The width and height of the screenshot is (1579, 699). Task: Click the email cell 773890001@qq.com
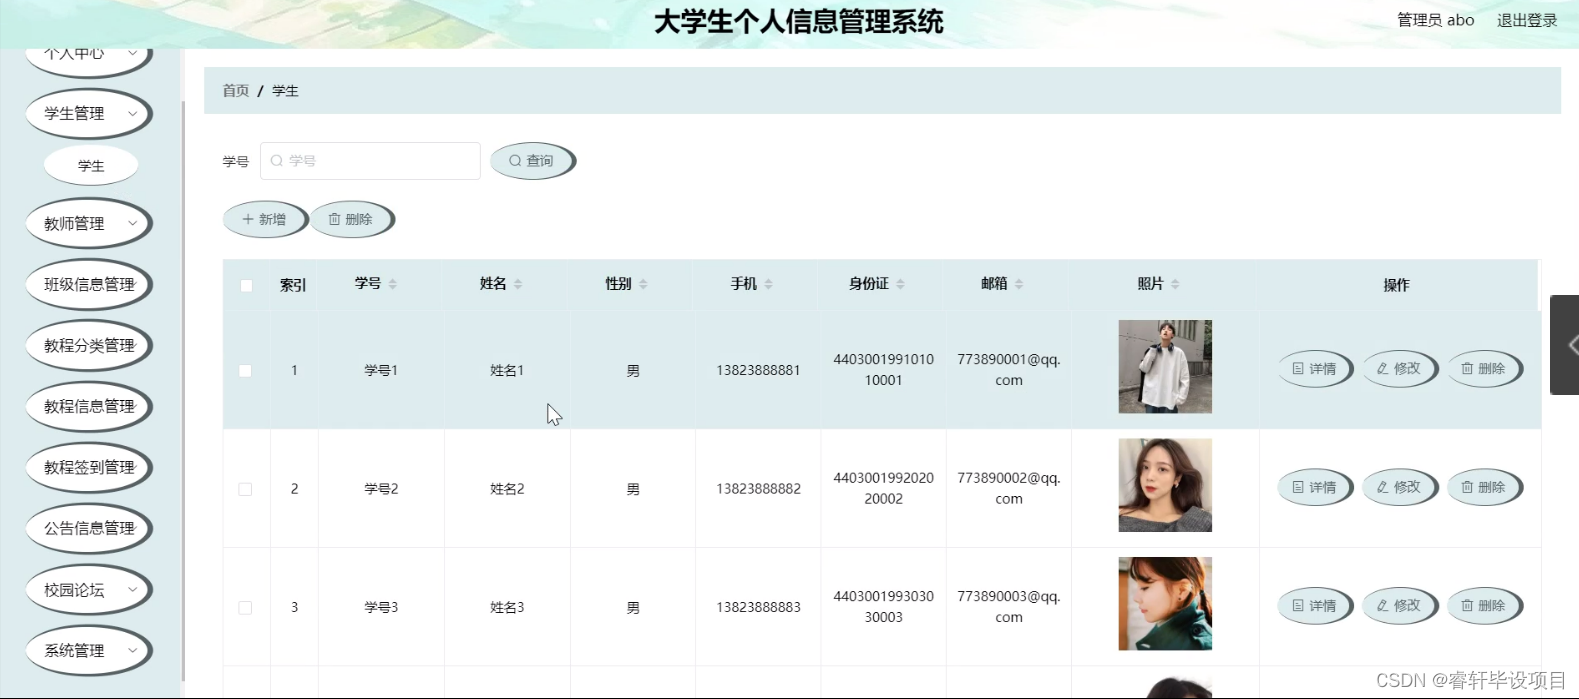(x=1008, y=370)
